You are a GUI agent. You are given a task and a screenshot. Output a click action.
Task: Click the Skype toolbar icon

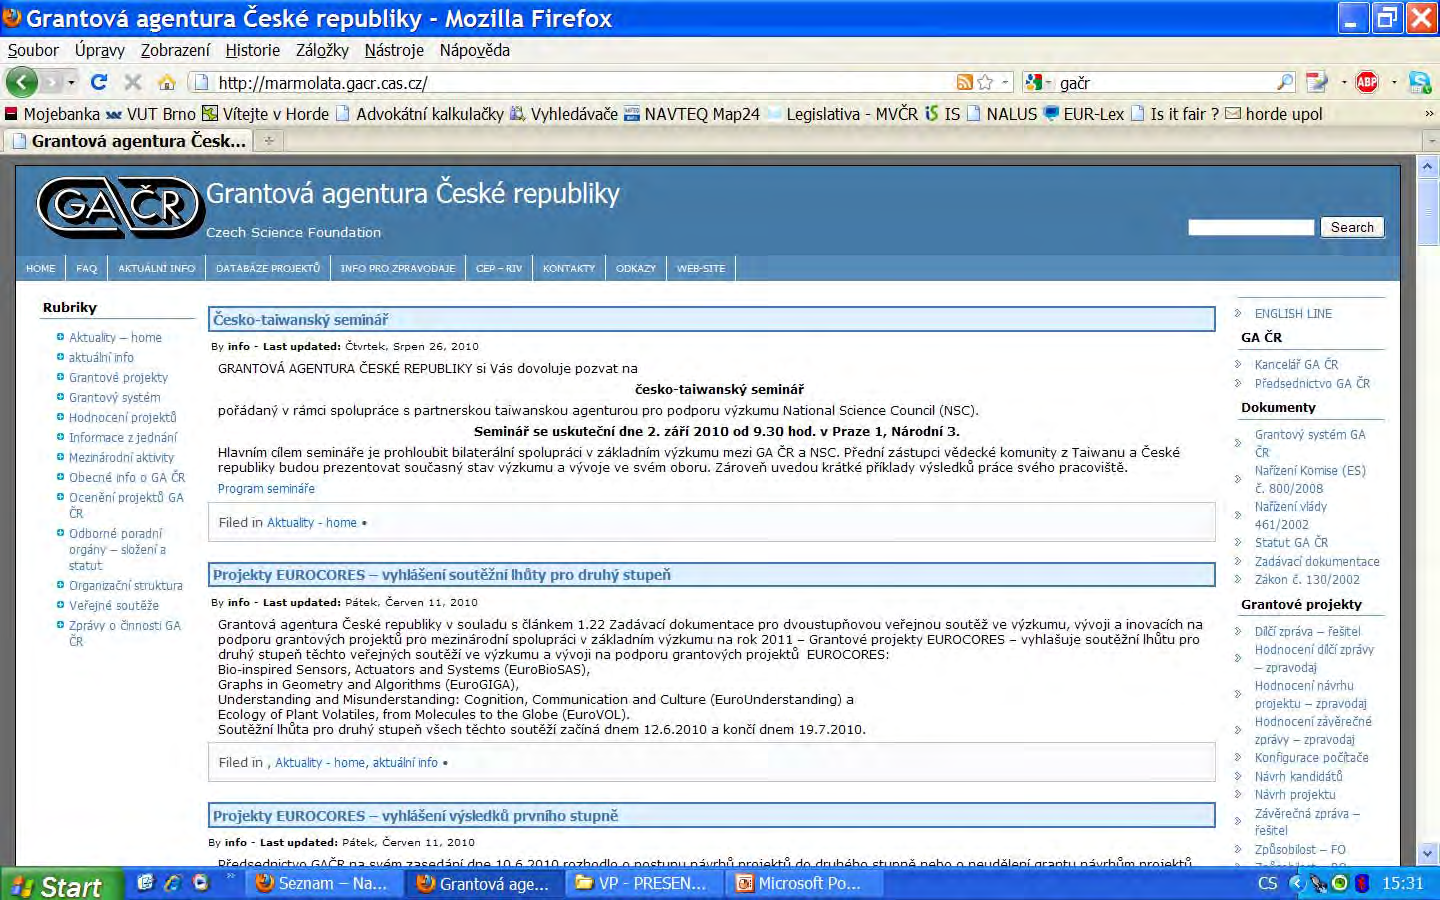pos(1419,83)
